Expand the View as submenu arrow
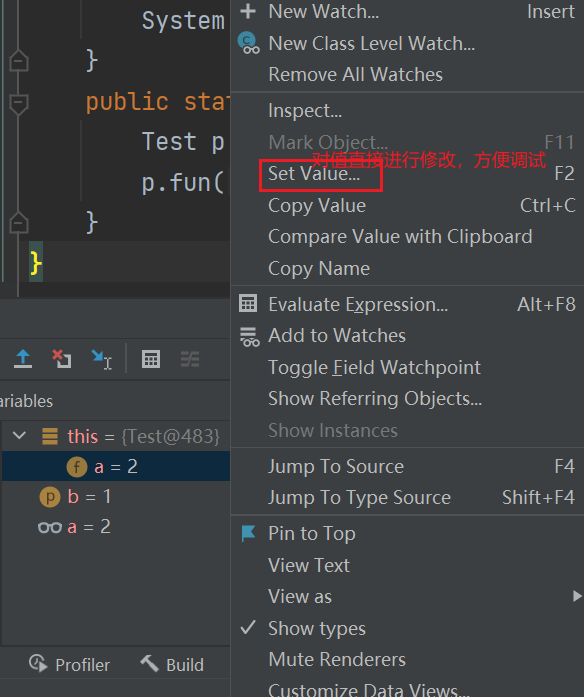The image size is (584, 697). [576, 596]
